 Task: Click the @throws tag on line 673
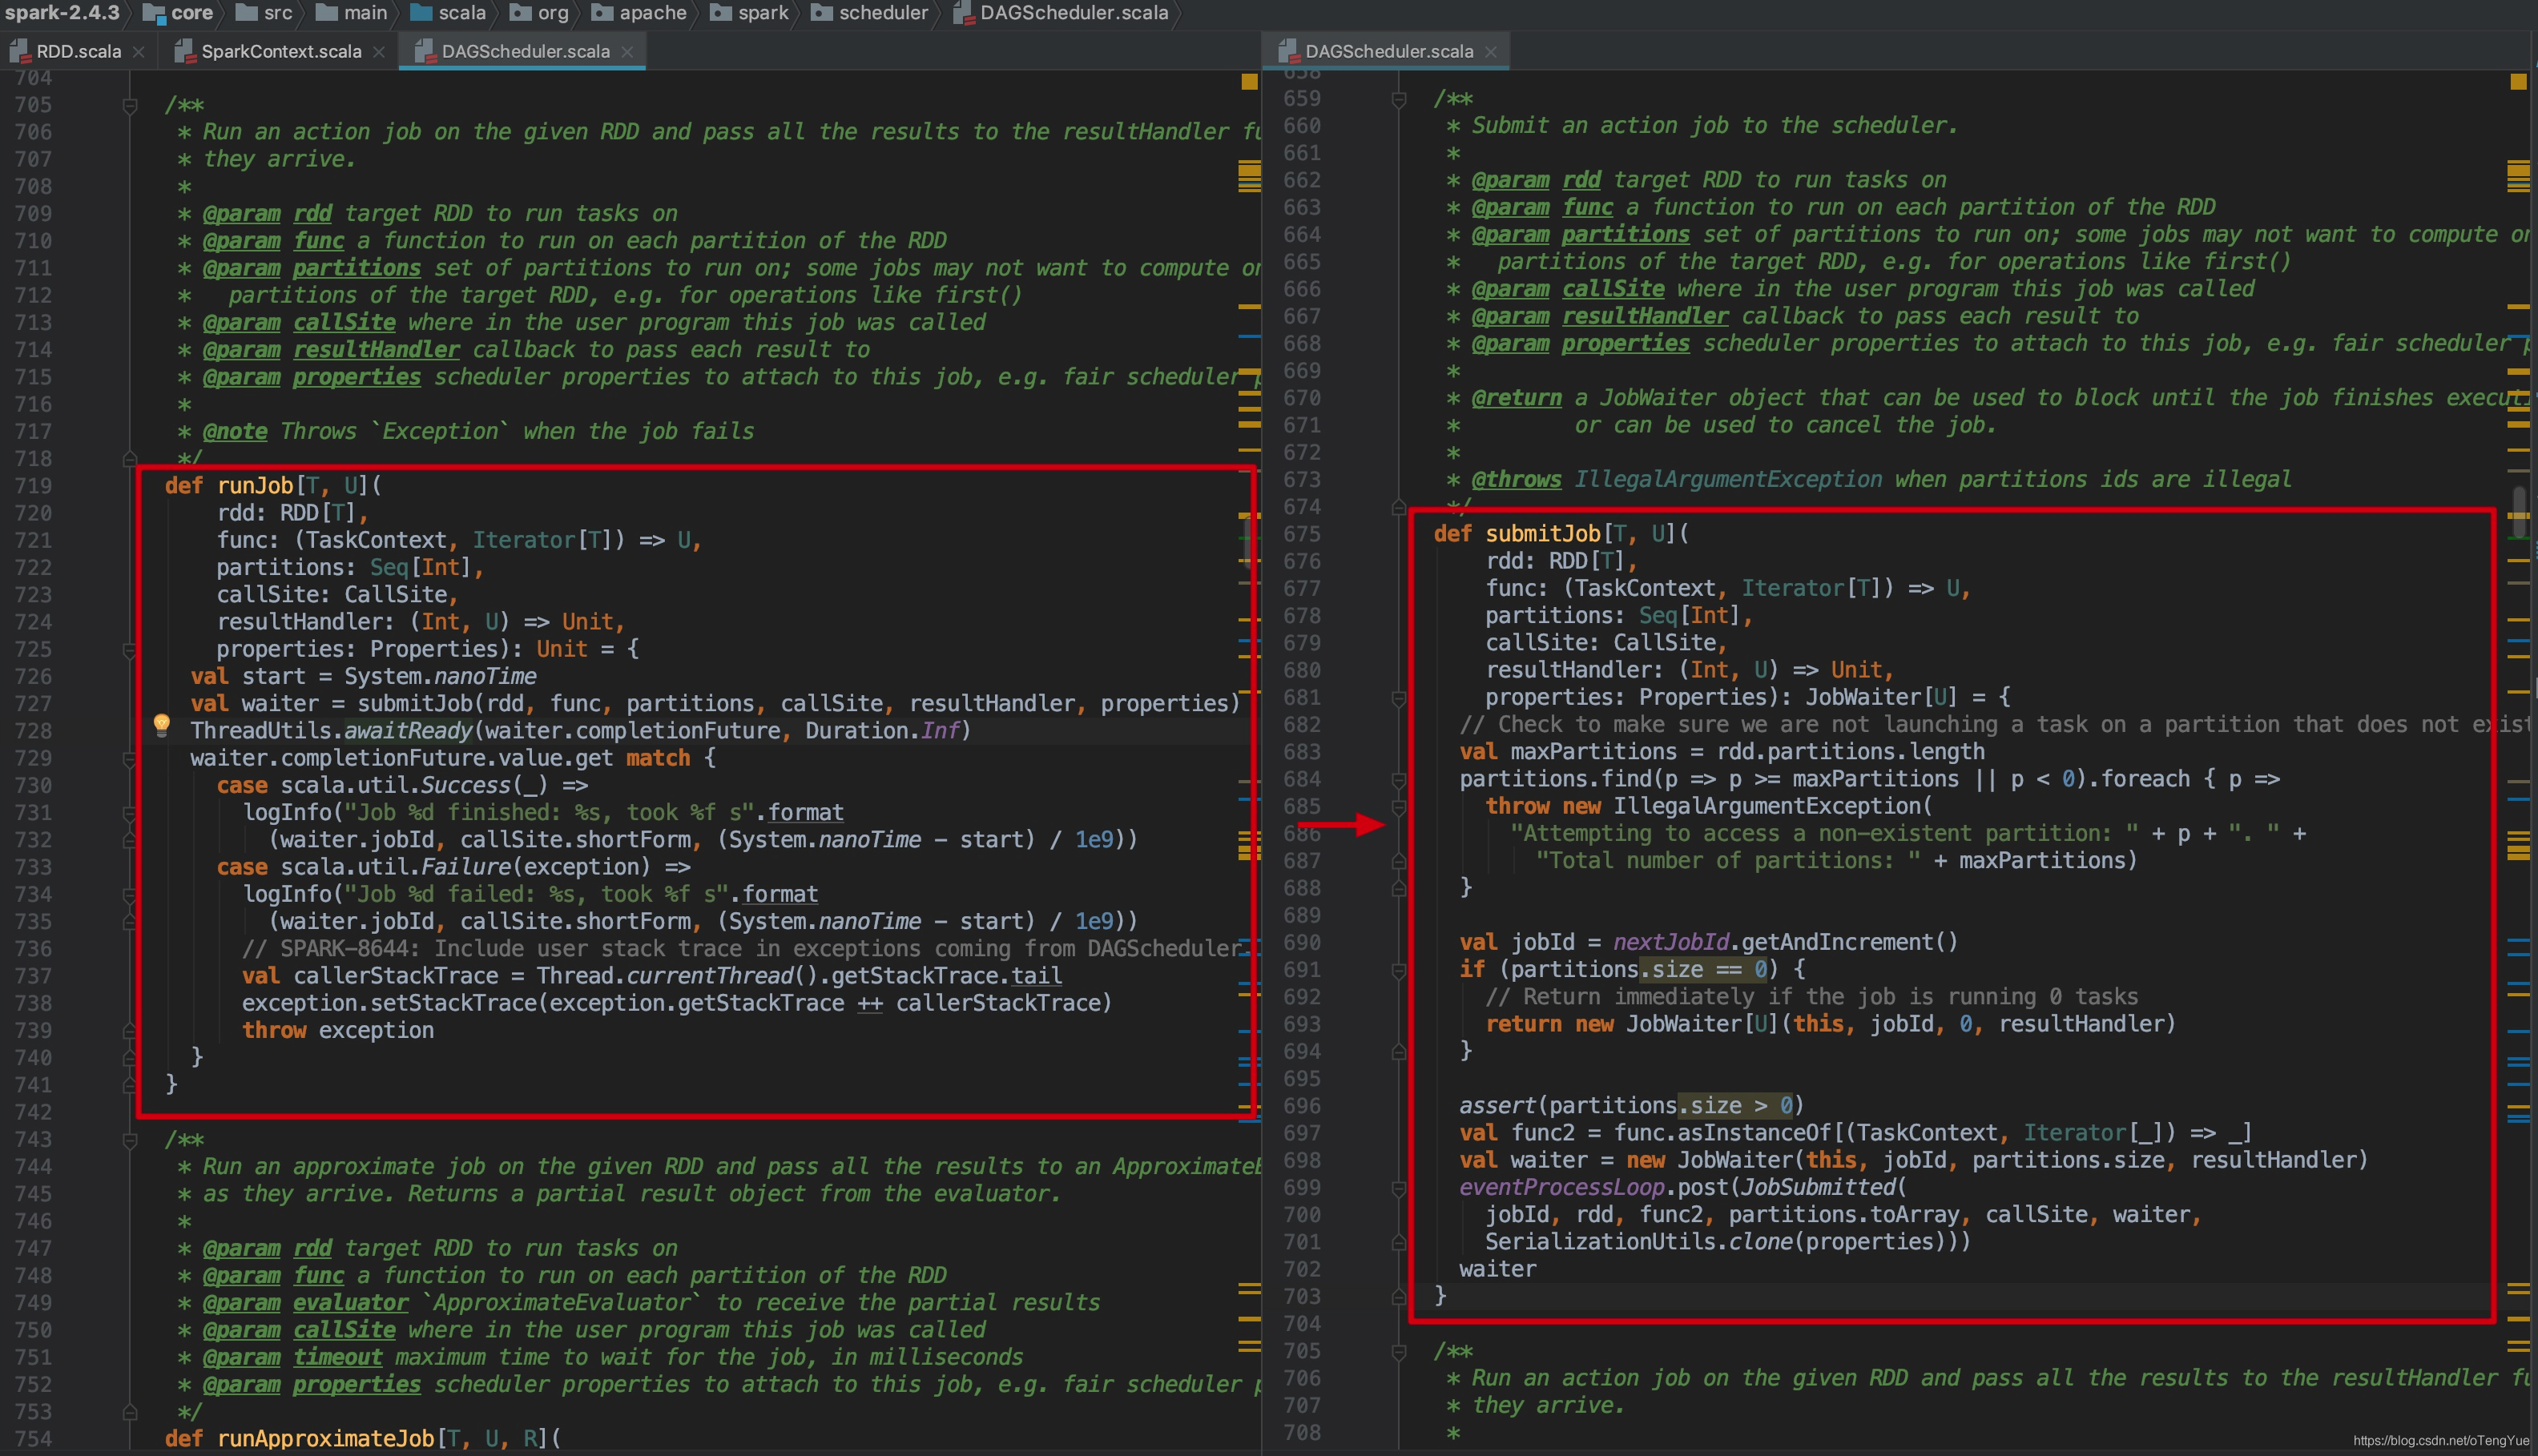coord(1516,480)
